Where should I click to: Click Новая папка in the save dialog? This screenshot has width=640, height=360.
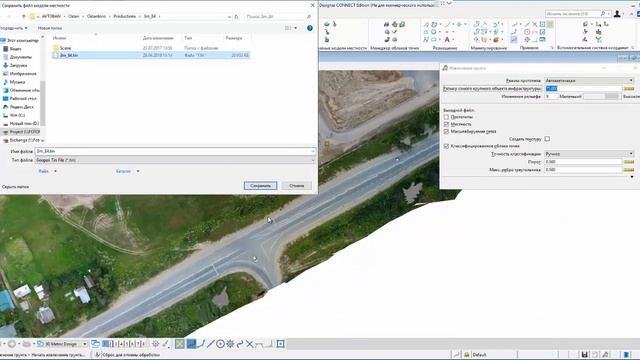[50, 28]
